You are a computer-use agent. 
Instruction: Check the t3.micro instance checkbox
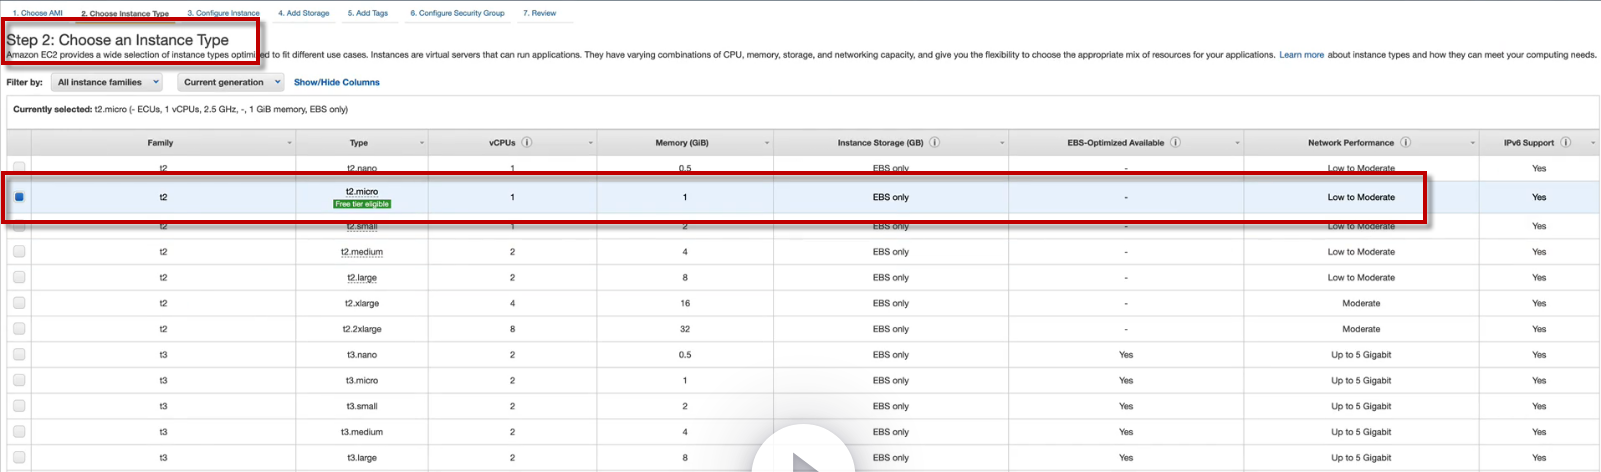(19, 380)
